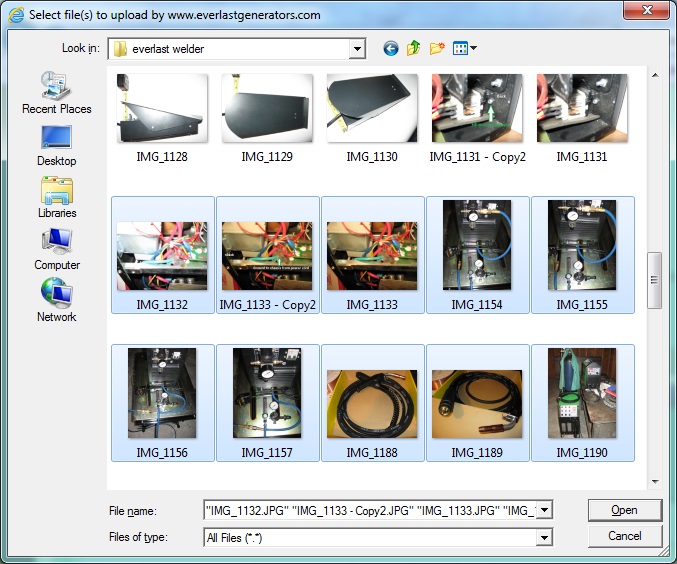Open the Files of type dropdown

[x=544, y=538]
